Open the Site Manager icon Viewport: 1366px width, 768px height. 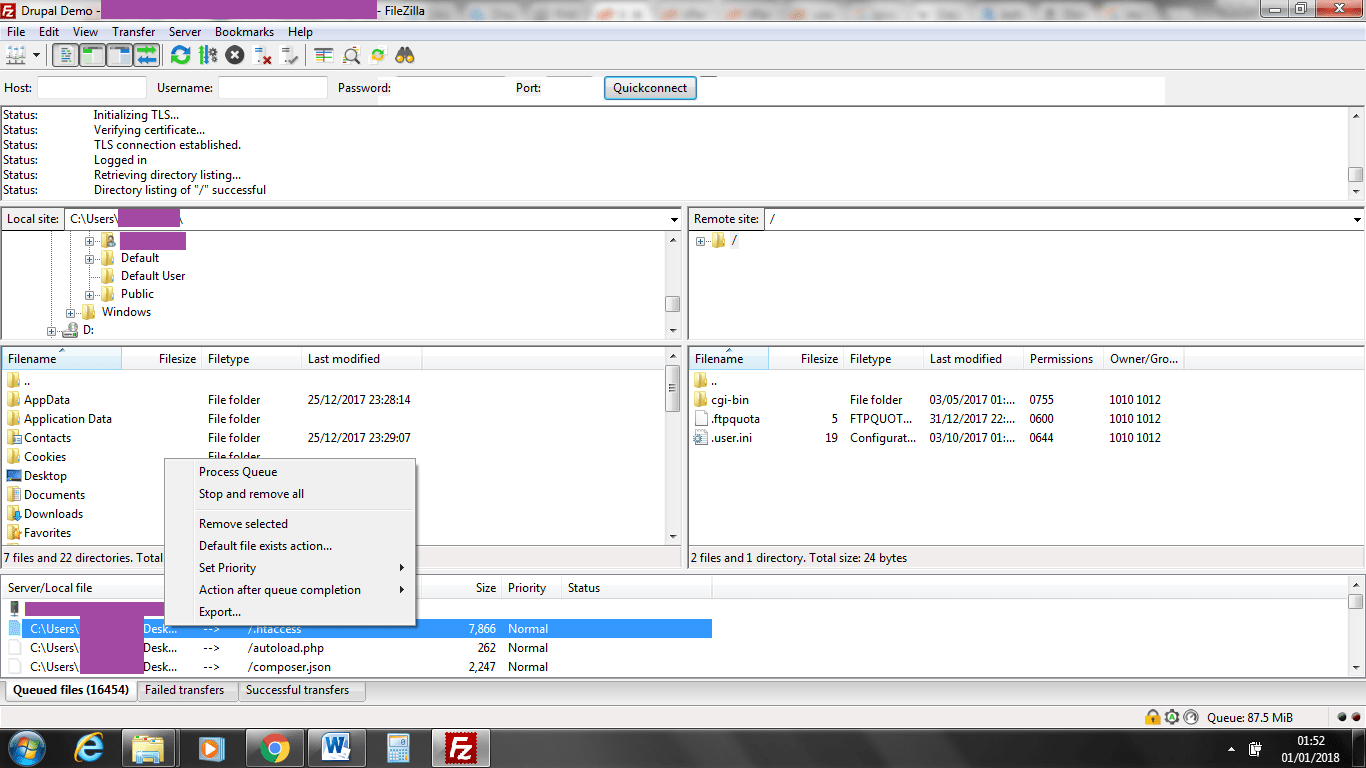click(15, 55)
